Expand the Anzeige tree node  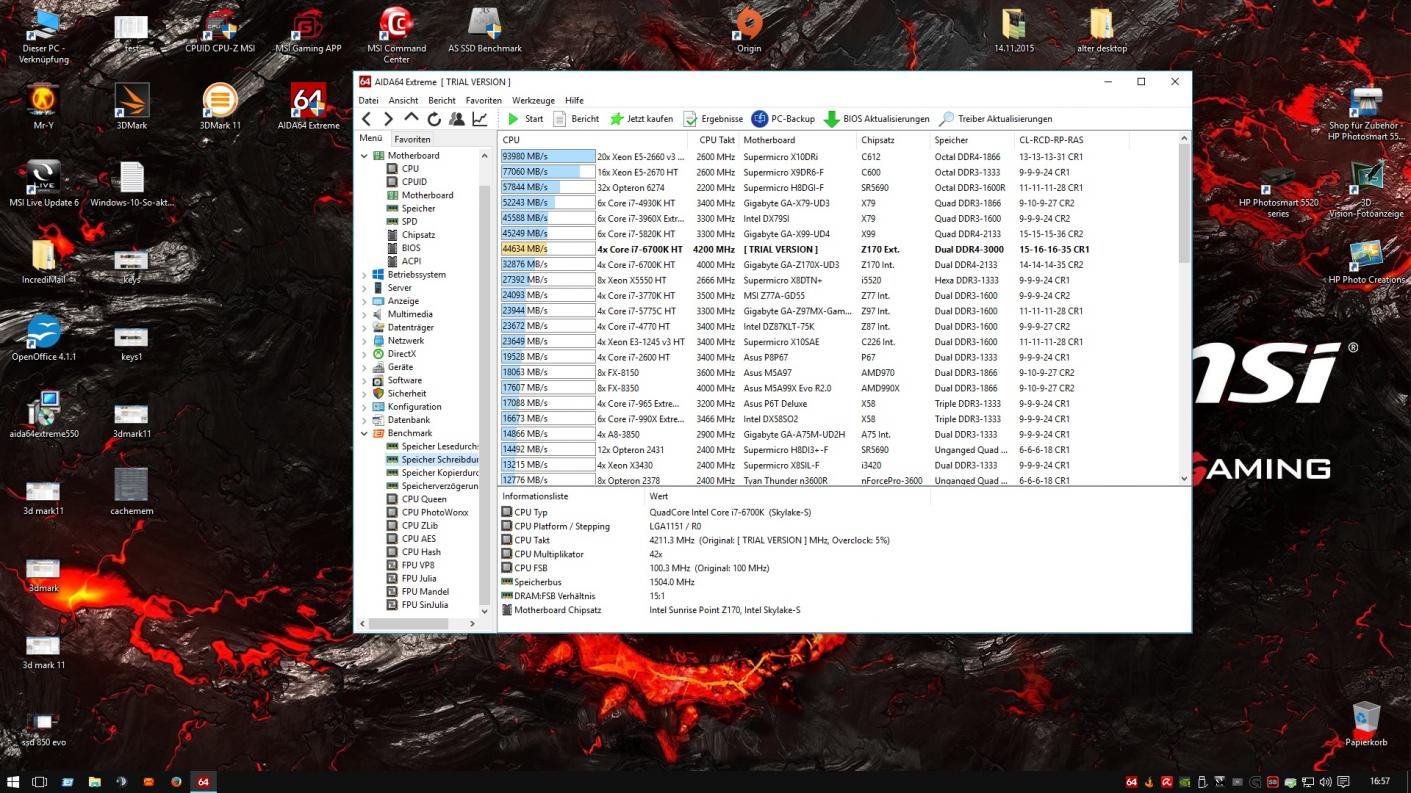(x=364, y=301)
